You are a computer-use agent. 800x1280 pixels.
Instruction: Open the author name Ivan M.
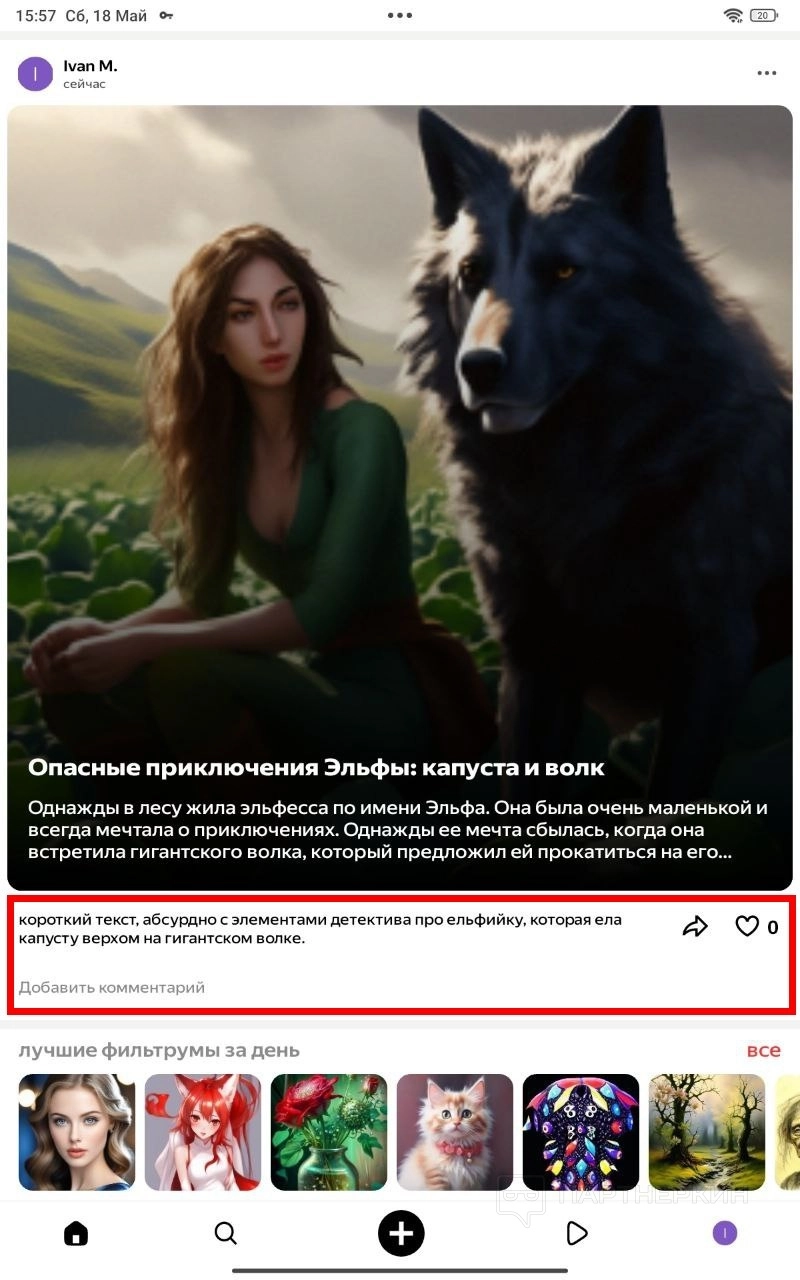click(90, 66)
